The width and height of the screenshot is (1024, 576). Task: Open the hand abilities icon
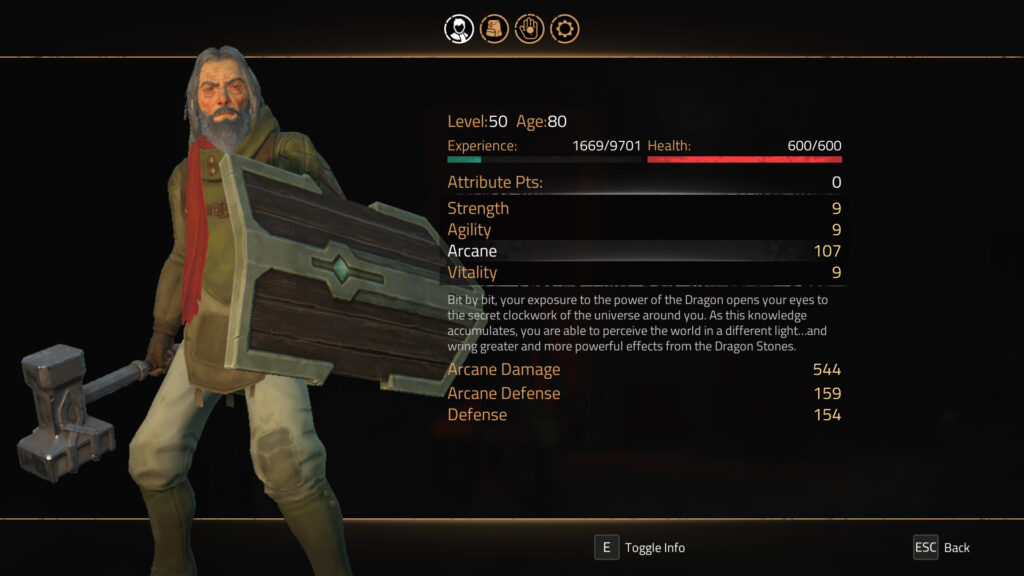[529, 29]
